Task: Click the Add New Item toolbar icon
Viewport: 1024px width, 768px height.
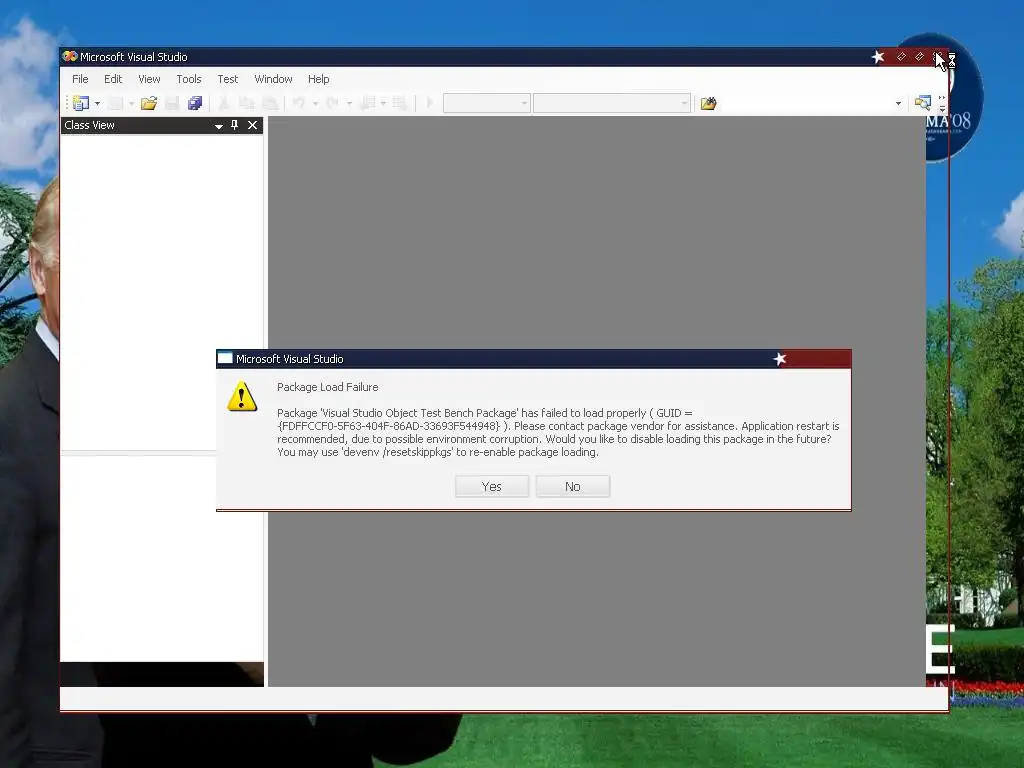Action: [x=116, y=103]
